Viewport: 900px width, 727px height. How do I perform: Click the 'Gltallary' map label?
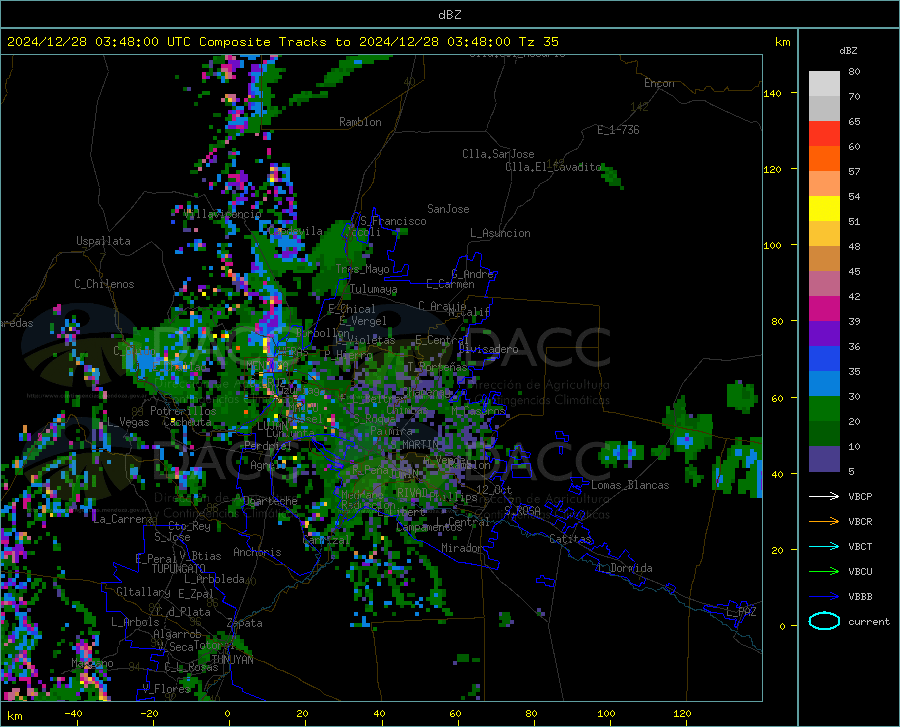click(143, 592)
